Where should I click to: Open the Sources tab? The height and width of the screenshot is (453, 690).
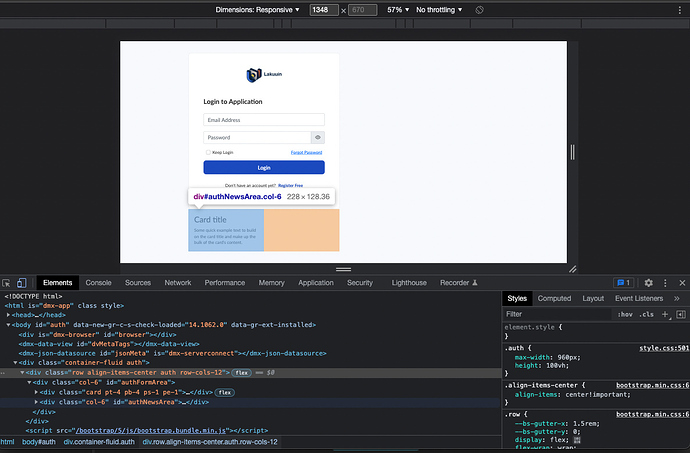(138, 283)
